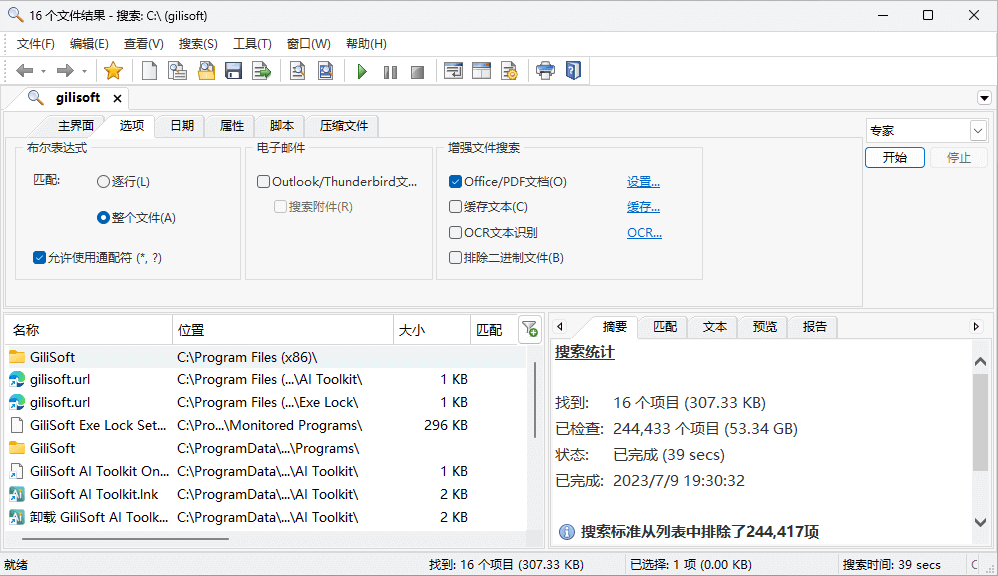Viewport: 998px width, 576px height.
Task: Click the document with gear settings icon
Action: 509,71
